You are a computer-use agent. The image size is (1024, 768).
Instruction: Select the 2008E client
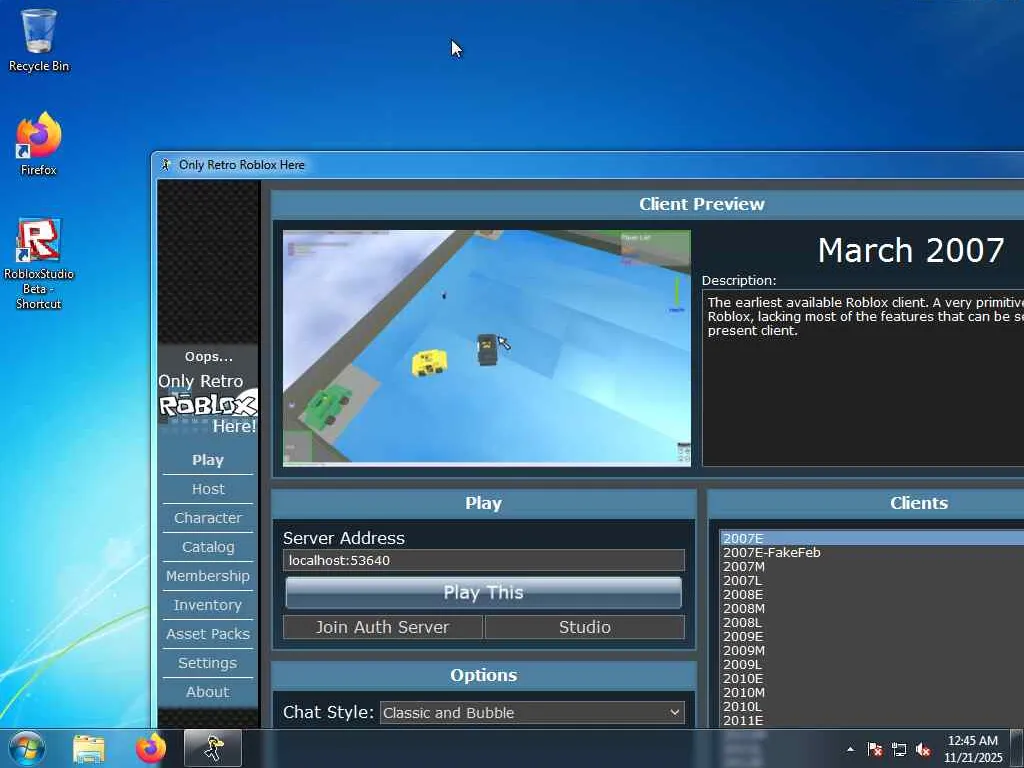tap(872, 594)
